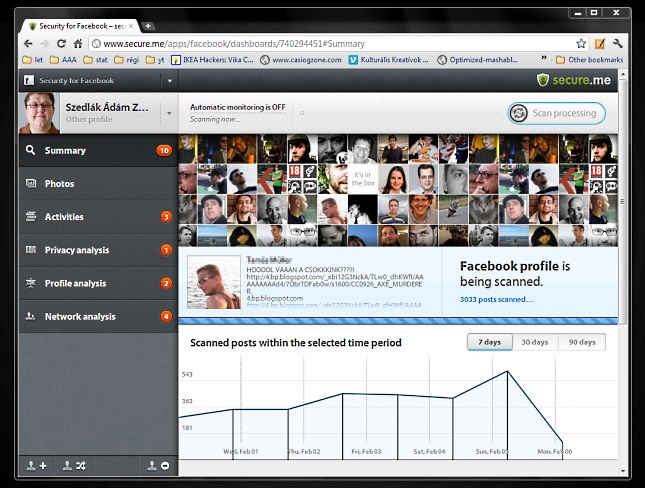This screenshot has height=488, width=645.
Task: Click the striped scan progress bar
Action: 398,321
